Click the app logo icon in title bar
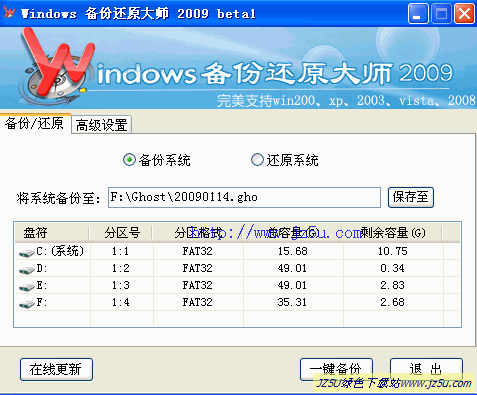This screenshot has width=477, height=395. click(9, 13)
